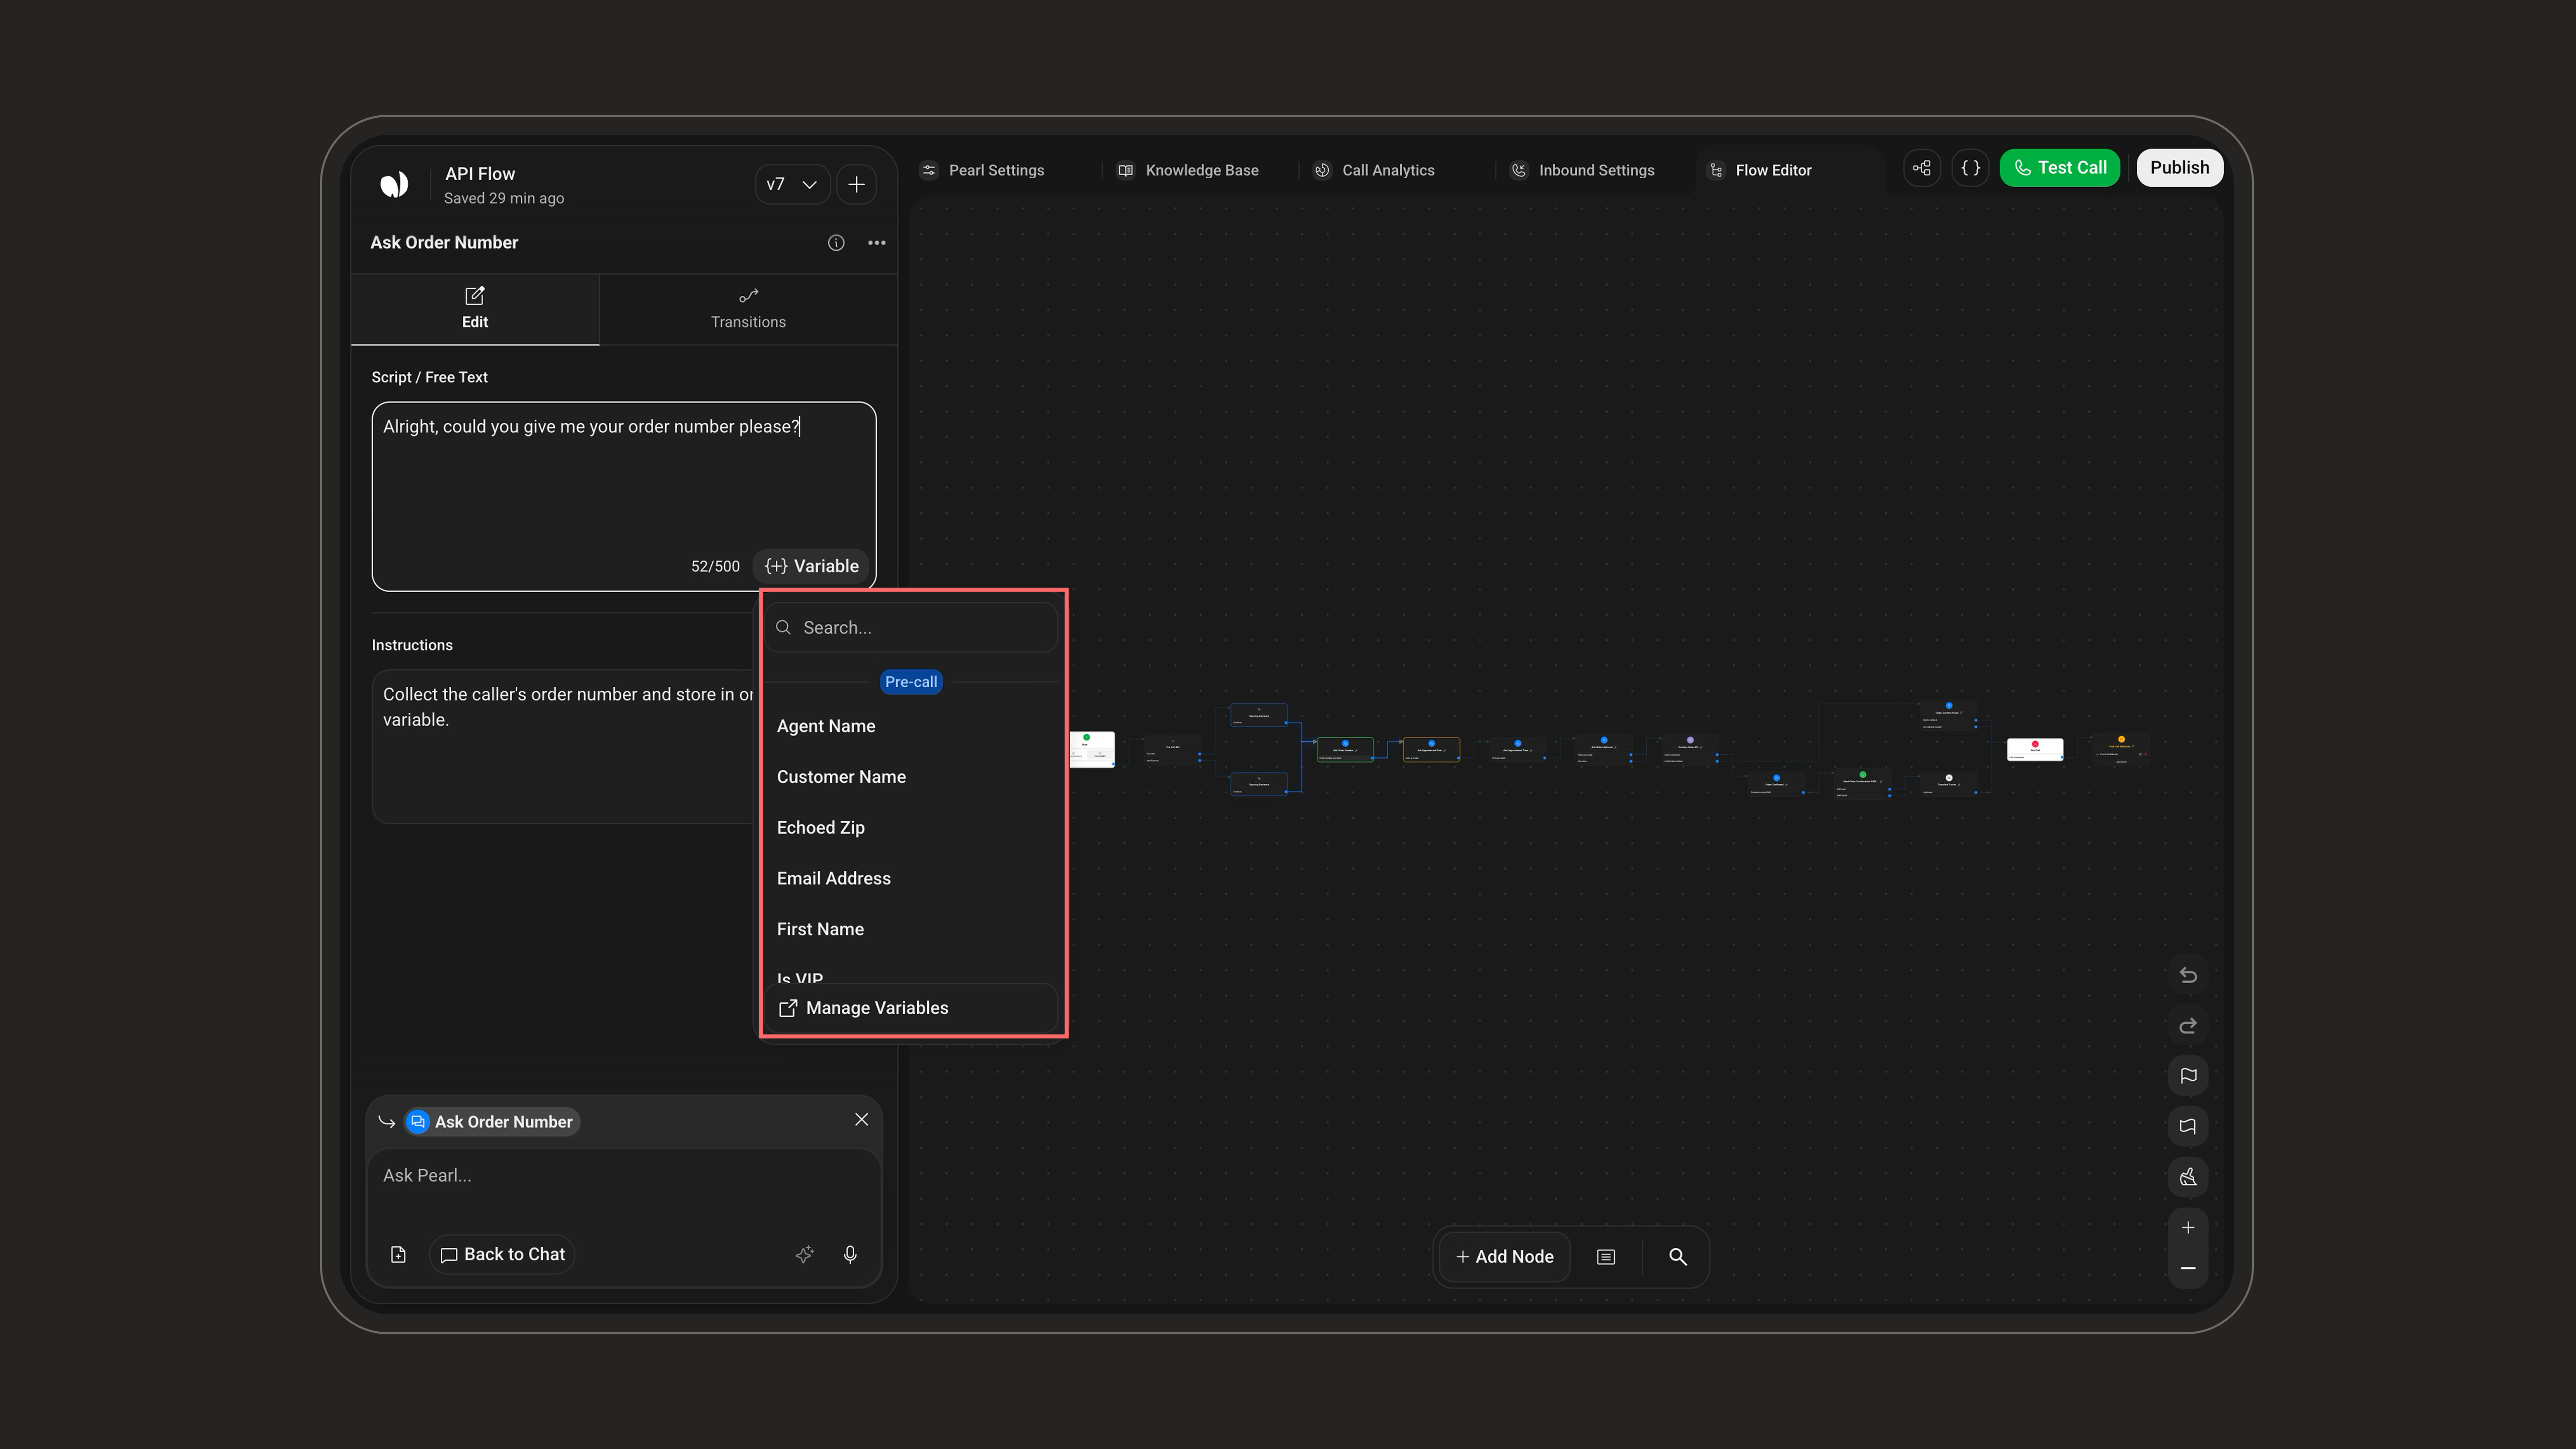Click the list view icon beside Add Node

point(1606,1257)
